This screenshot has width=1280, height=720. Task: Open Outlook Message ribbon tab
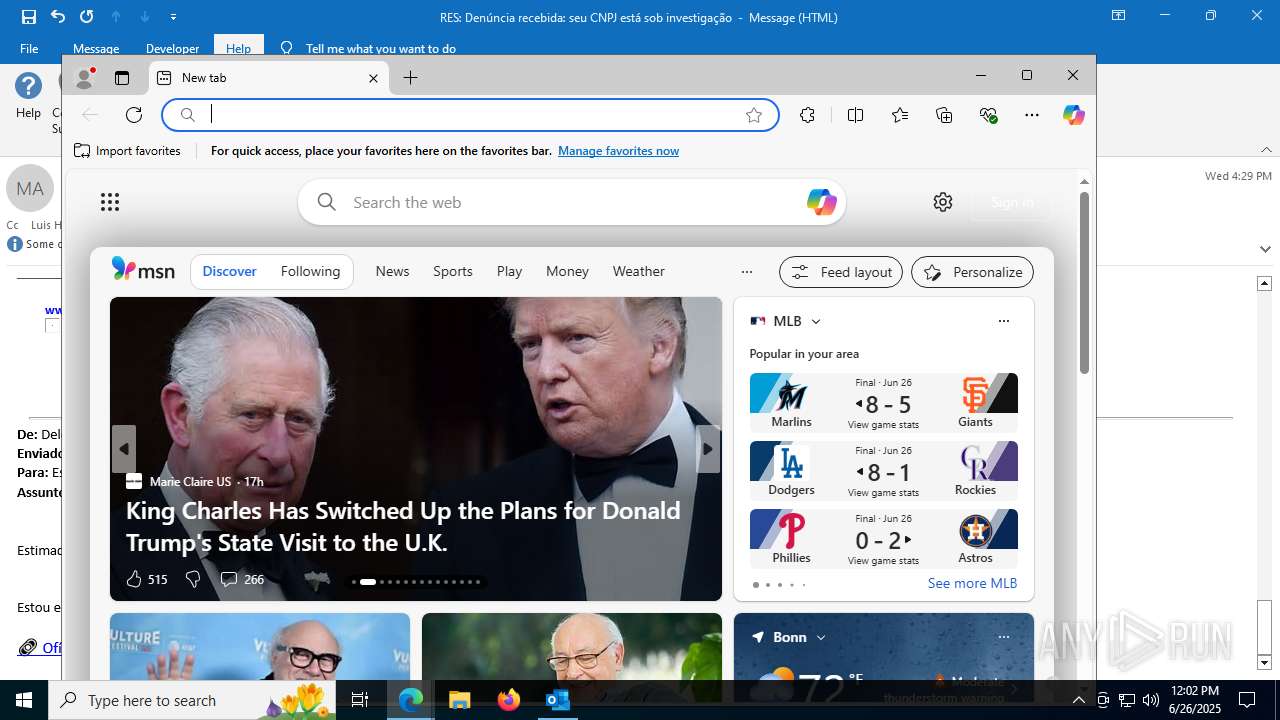tap(96, 48)
